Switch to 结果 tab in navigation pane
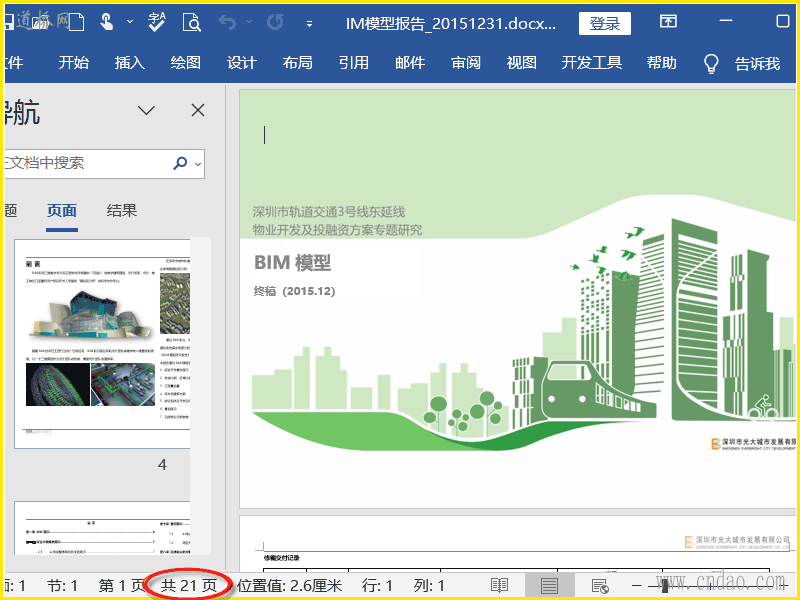 tap(121, 210)
